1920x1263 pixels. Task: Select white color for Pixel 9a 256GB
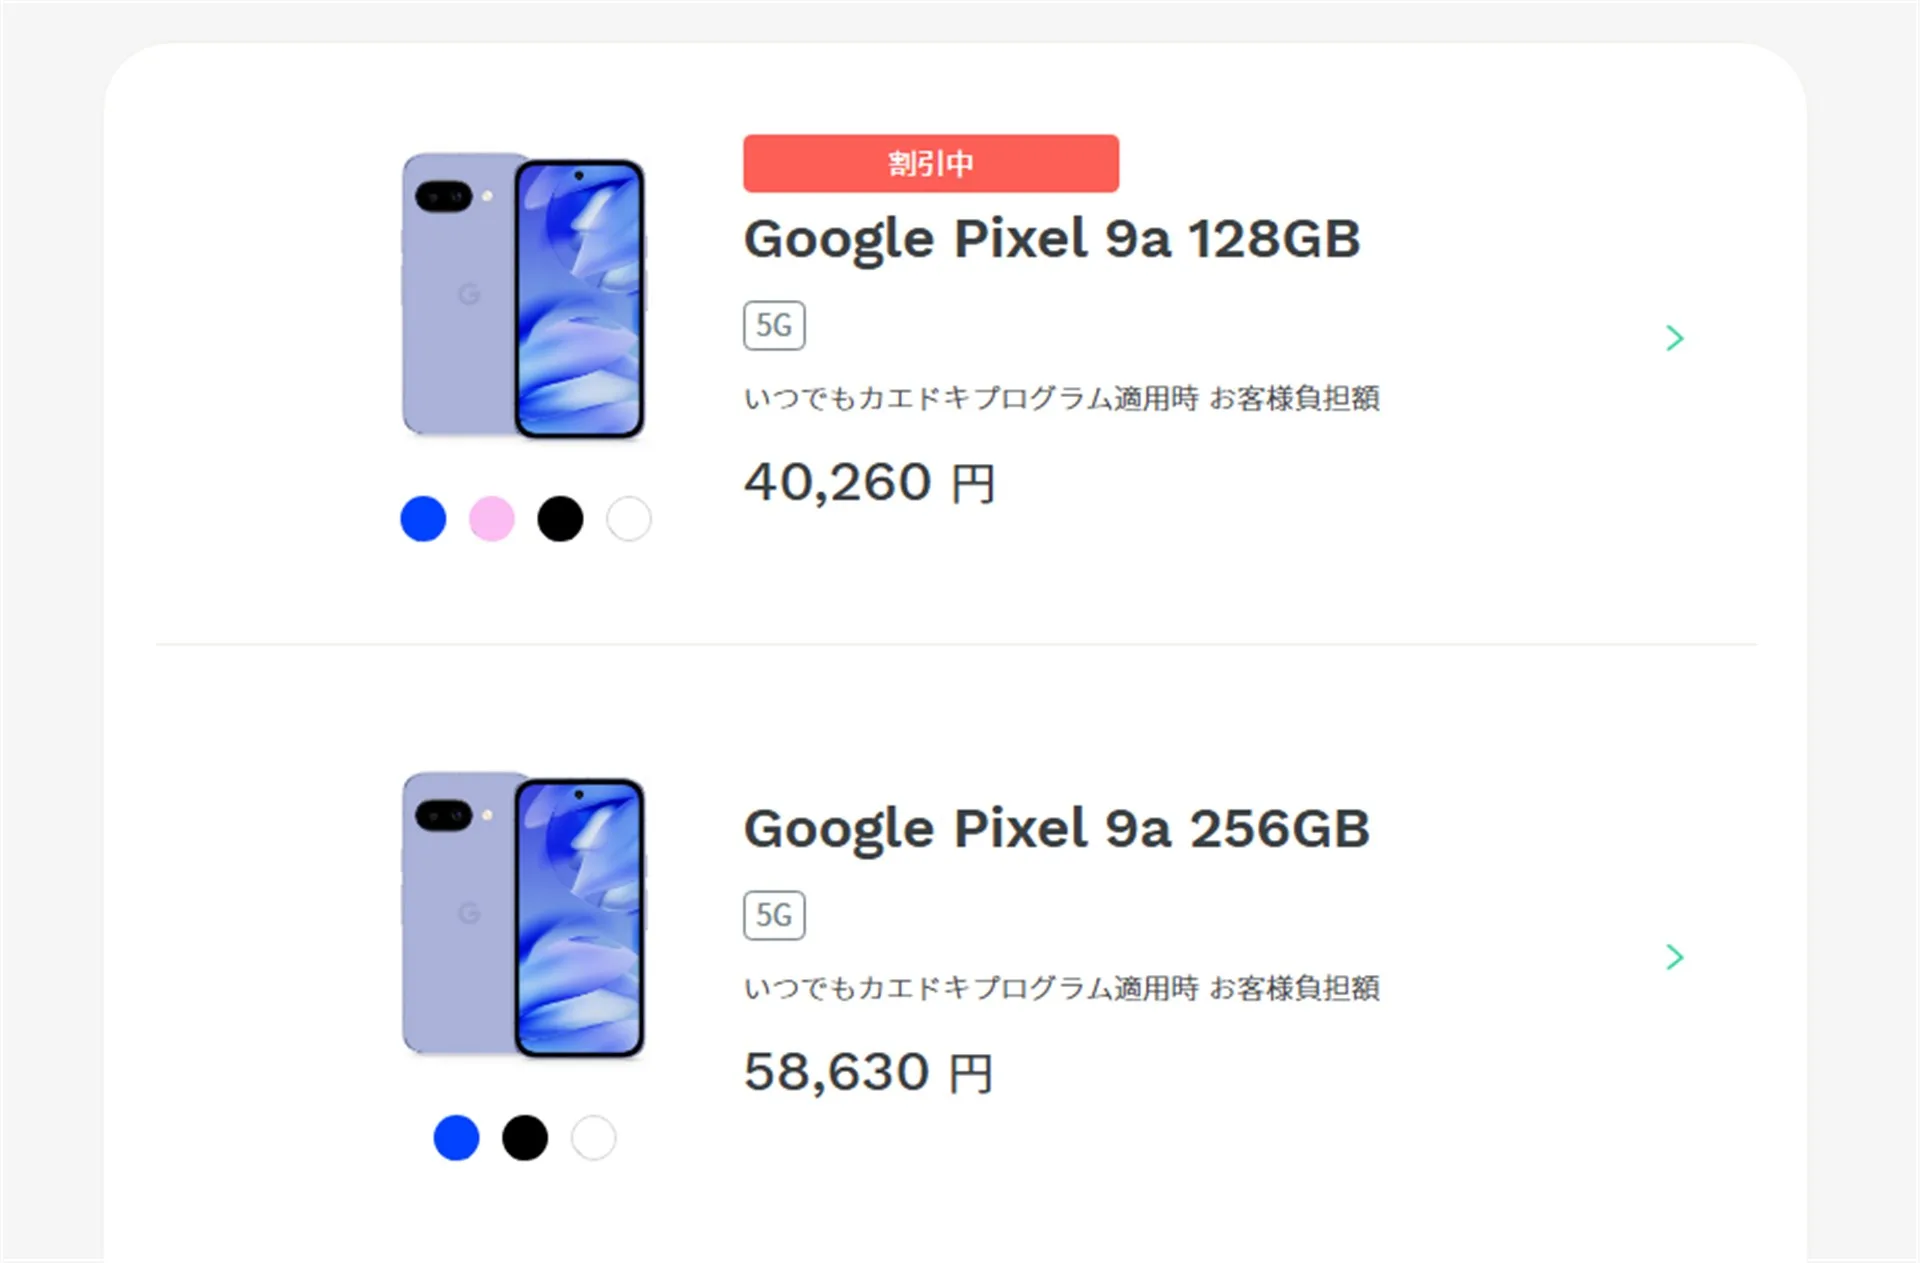pos(593,1138)
